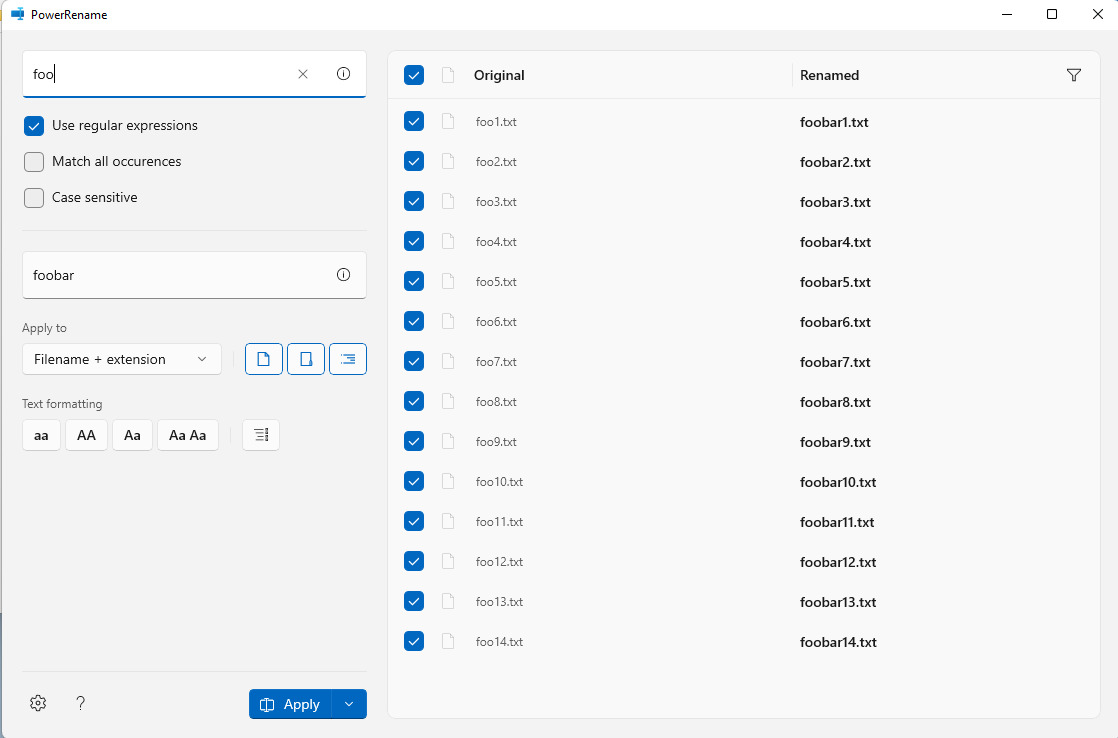Uncheck the foo7.txt file checkbox
This screenshot has width=1118, height=738.
tap(414, 361)
